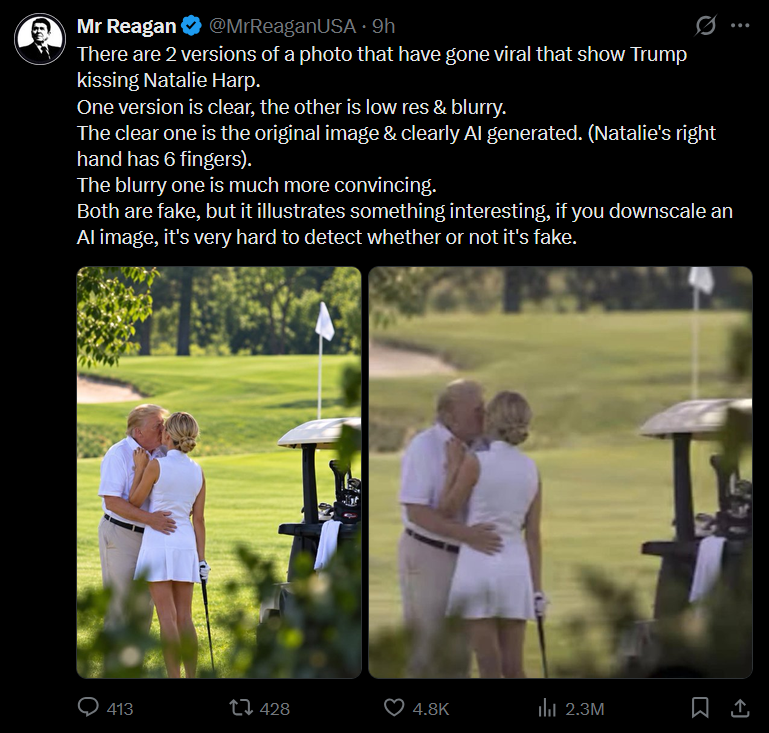Open the clear left golf photo

tap(219, 473)
